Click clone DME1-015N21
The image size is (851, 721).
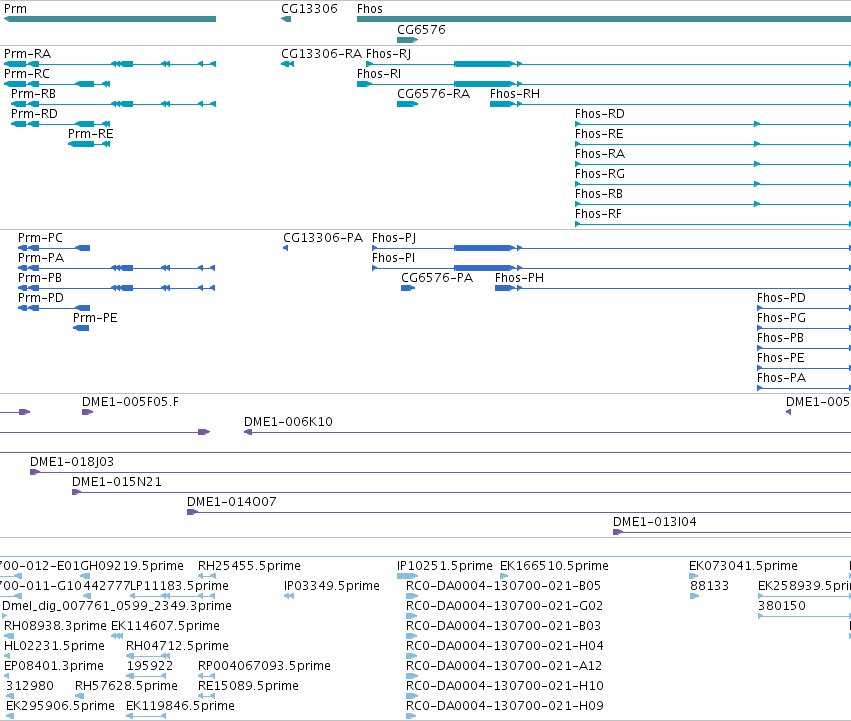click(x=461, y=492)
